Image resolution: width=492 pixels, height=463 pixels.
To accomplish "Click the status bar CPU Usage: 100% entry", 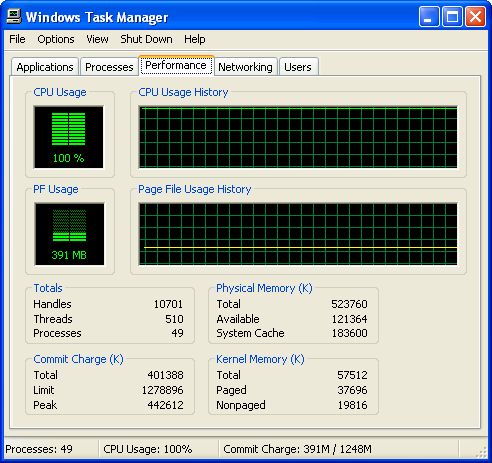I will point(148,449).
